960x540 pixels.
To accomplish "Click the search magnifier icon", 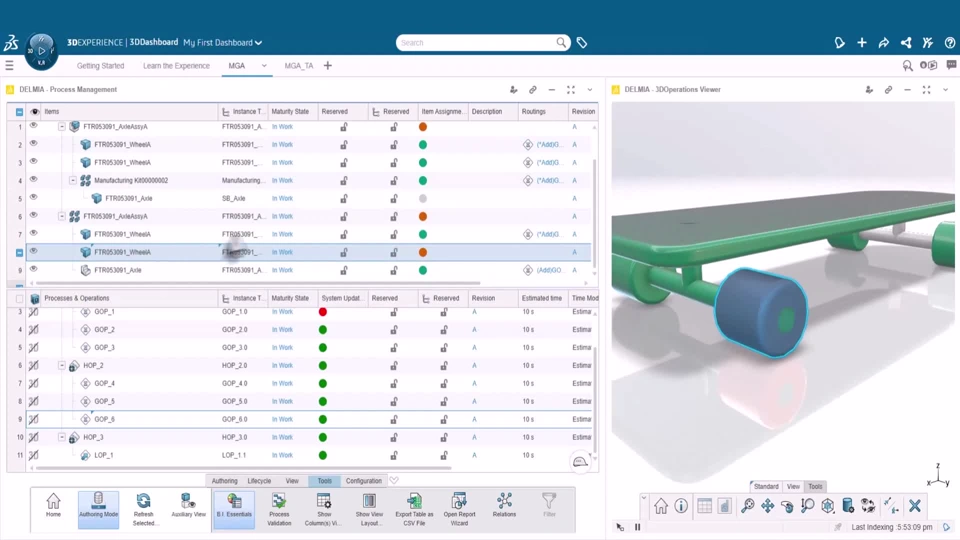I will (x=561, y=42).
